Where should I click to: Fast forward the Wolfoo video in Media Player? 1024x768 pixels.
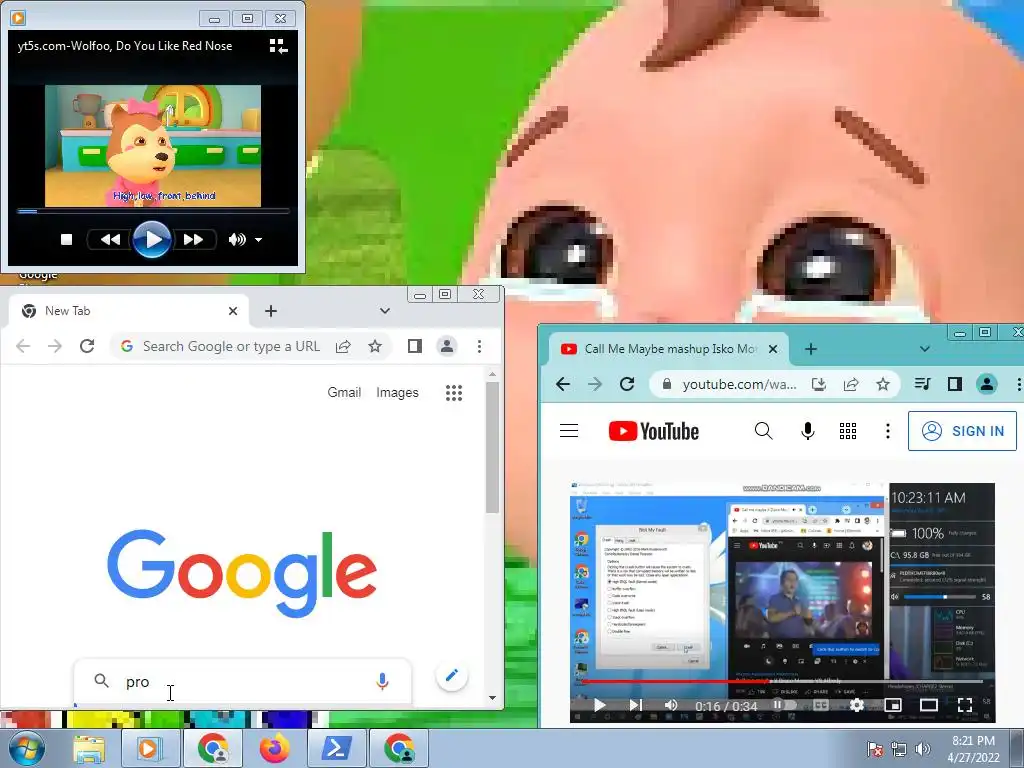click(193, 240)
